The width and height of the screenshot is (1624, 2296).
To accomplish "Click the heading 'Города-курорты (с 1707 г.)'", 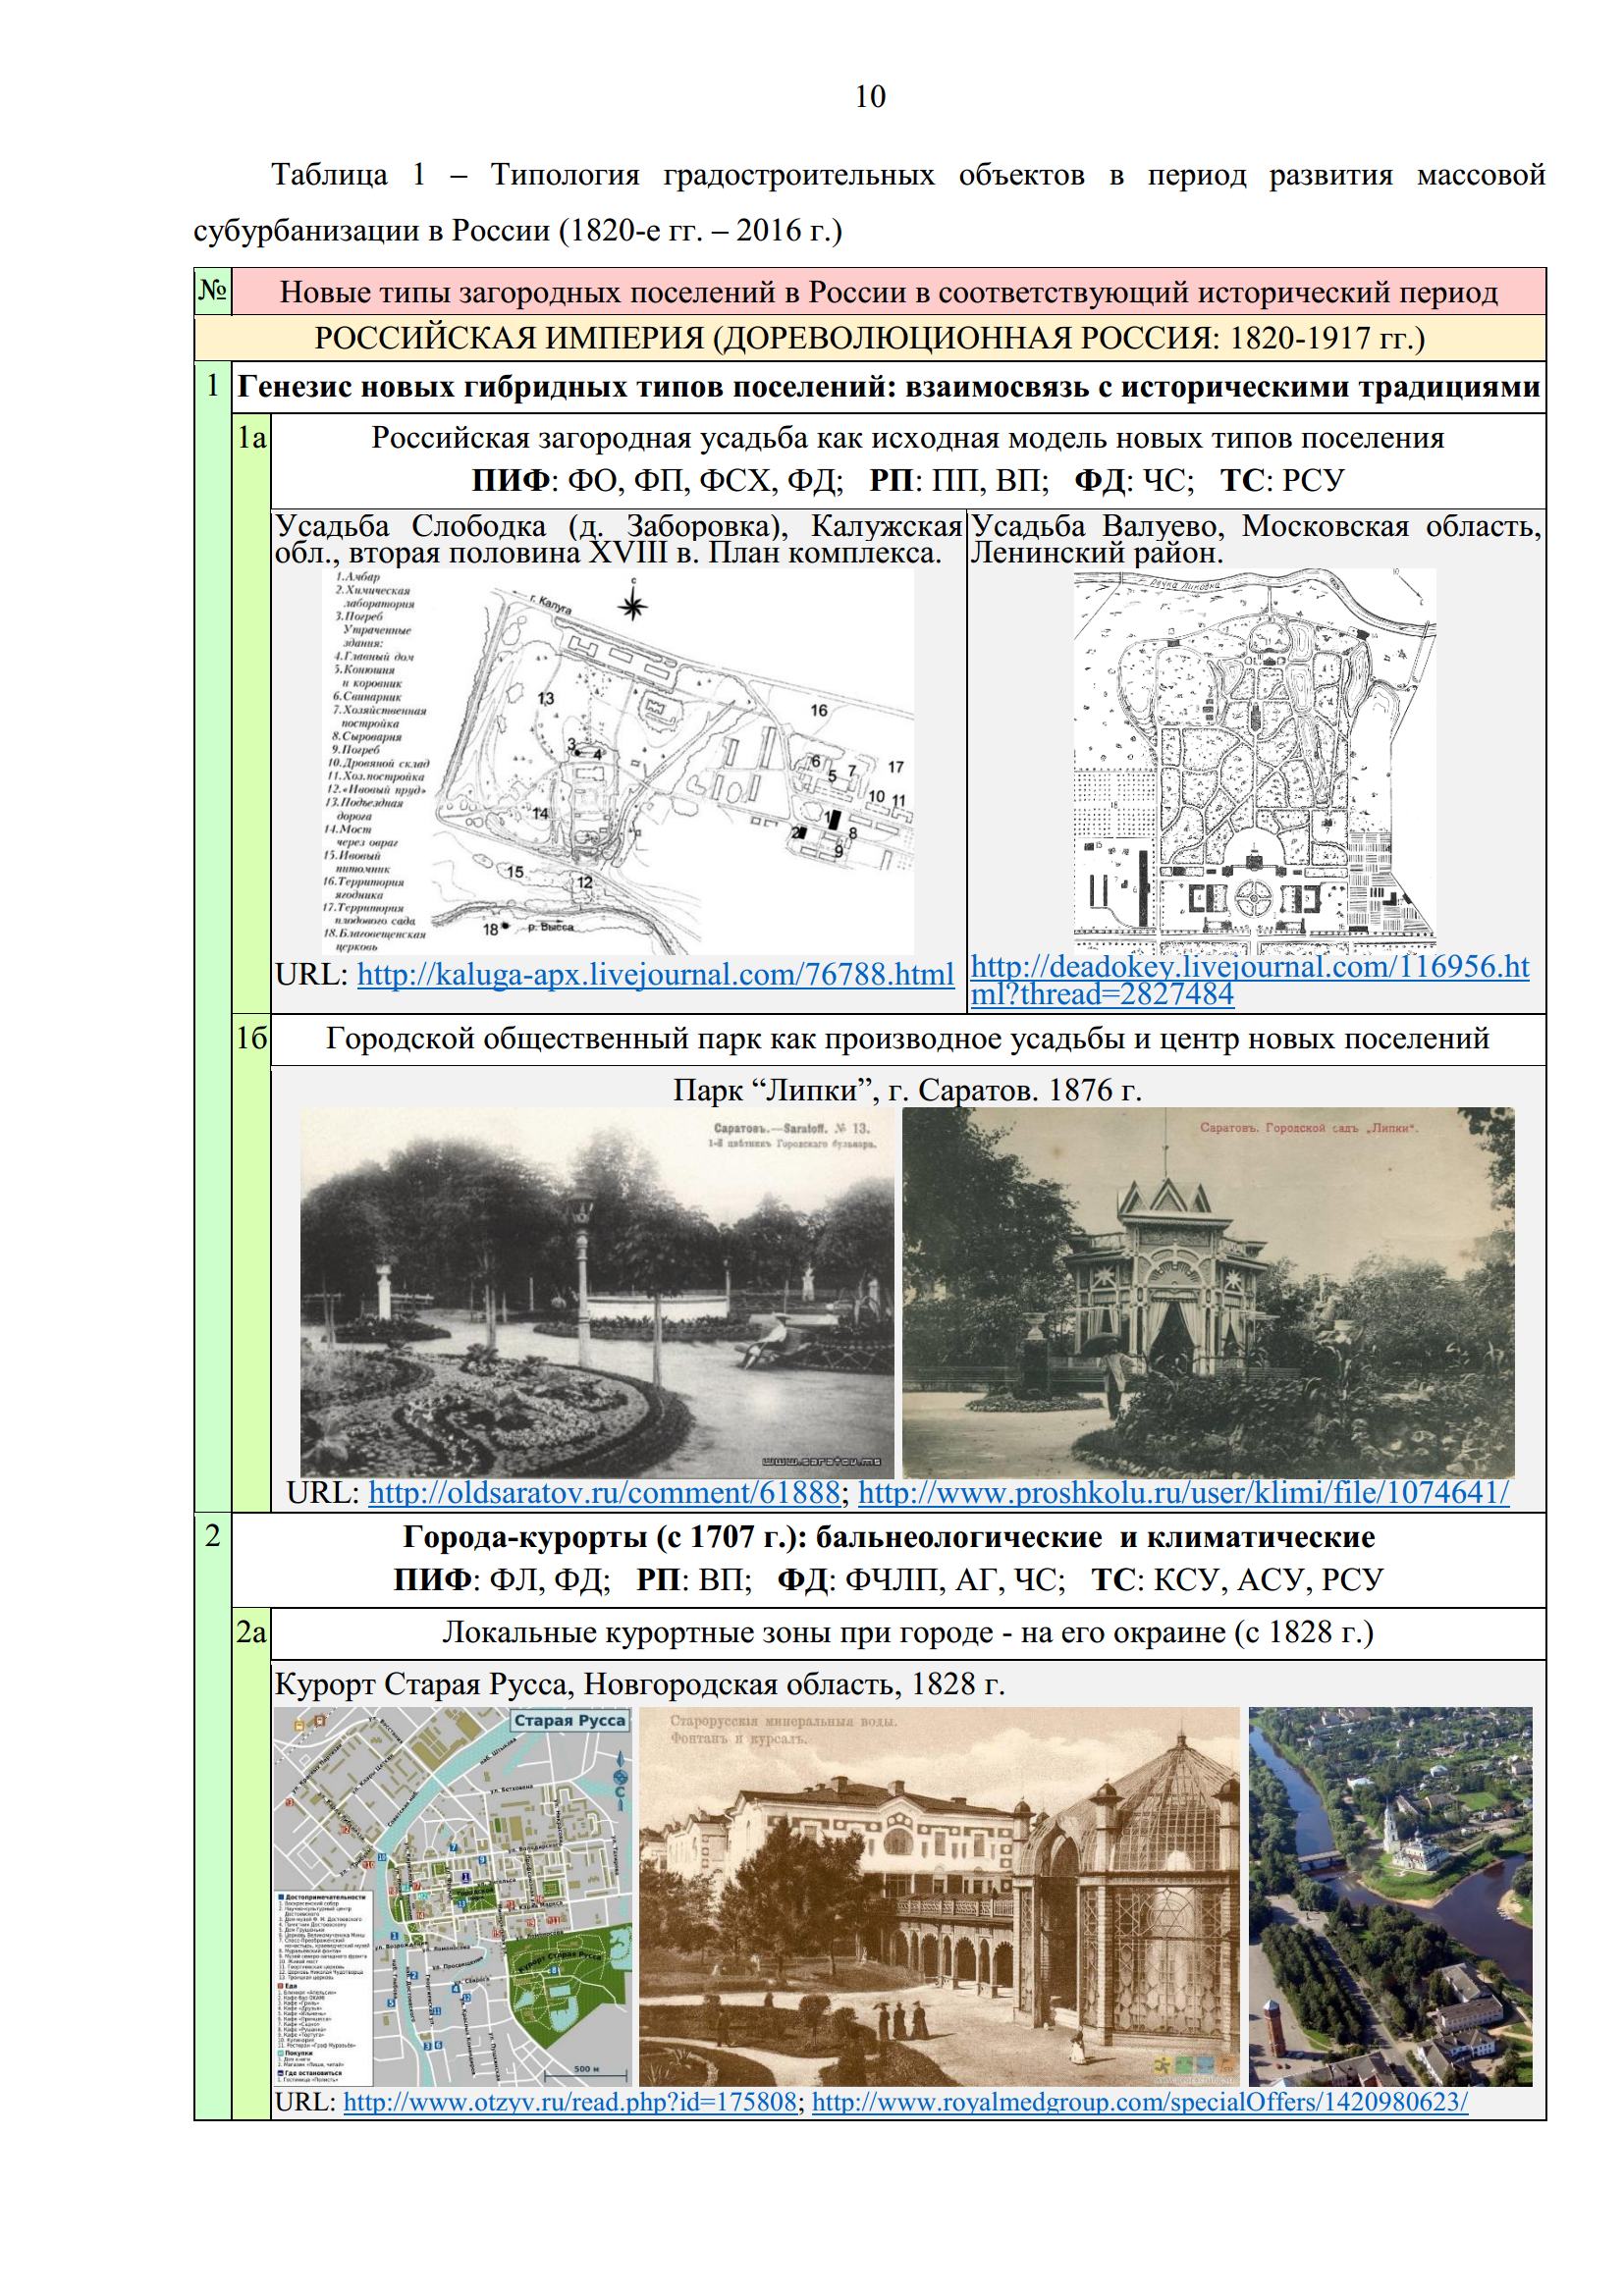I will point(888,1536).
